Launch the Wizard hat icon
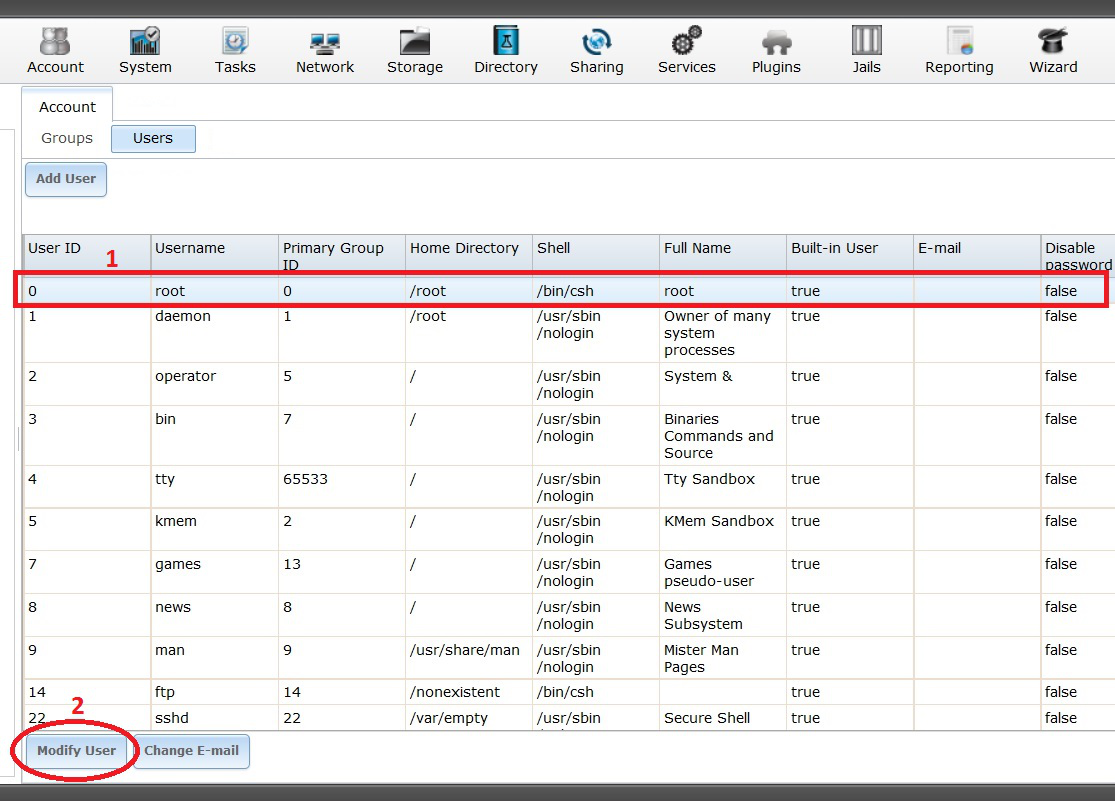Screen dimensions: 1115x801 pyautogui.click(x=1053, y=50)
